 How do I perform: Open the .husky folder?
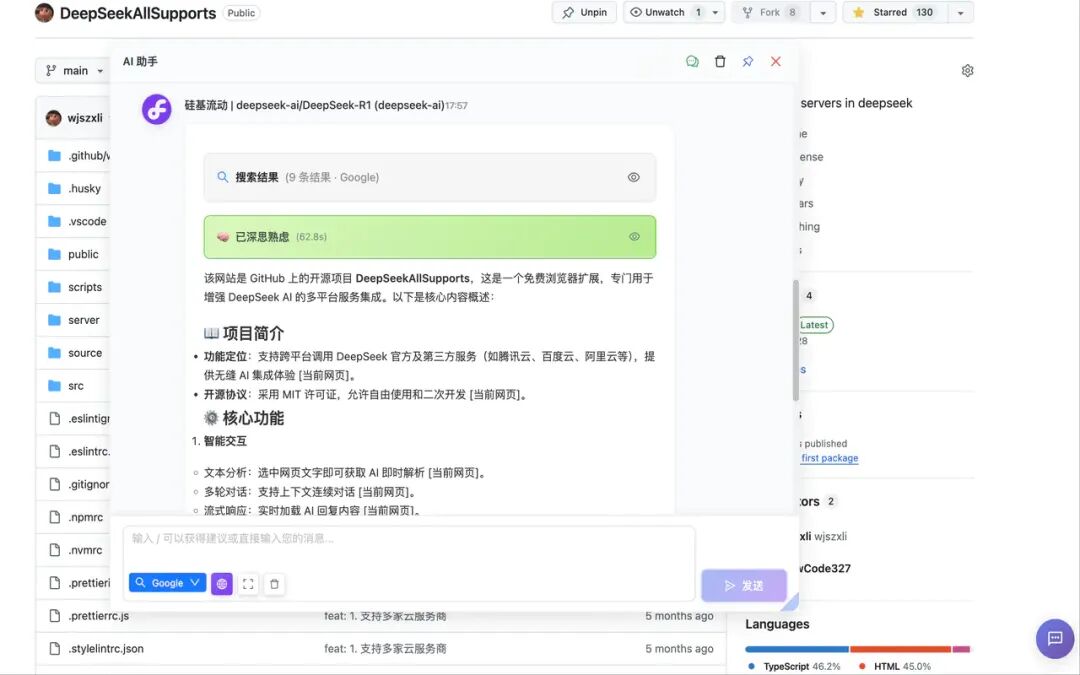[x=84, y=188]
